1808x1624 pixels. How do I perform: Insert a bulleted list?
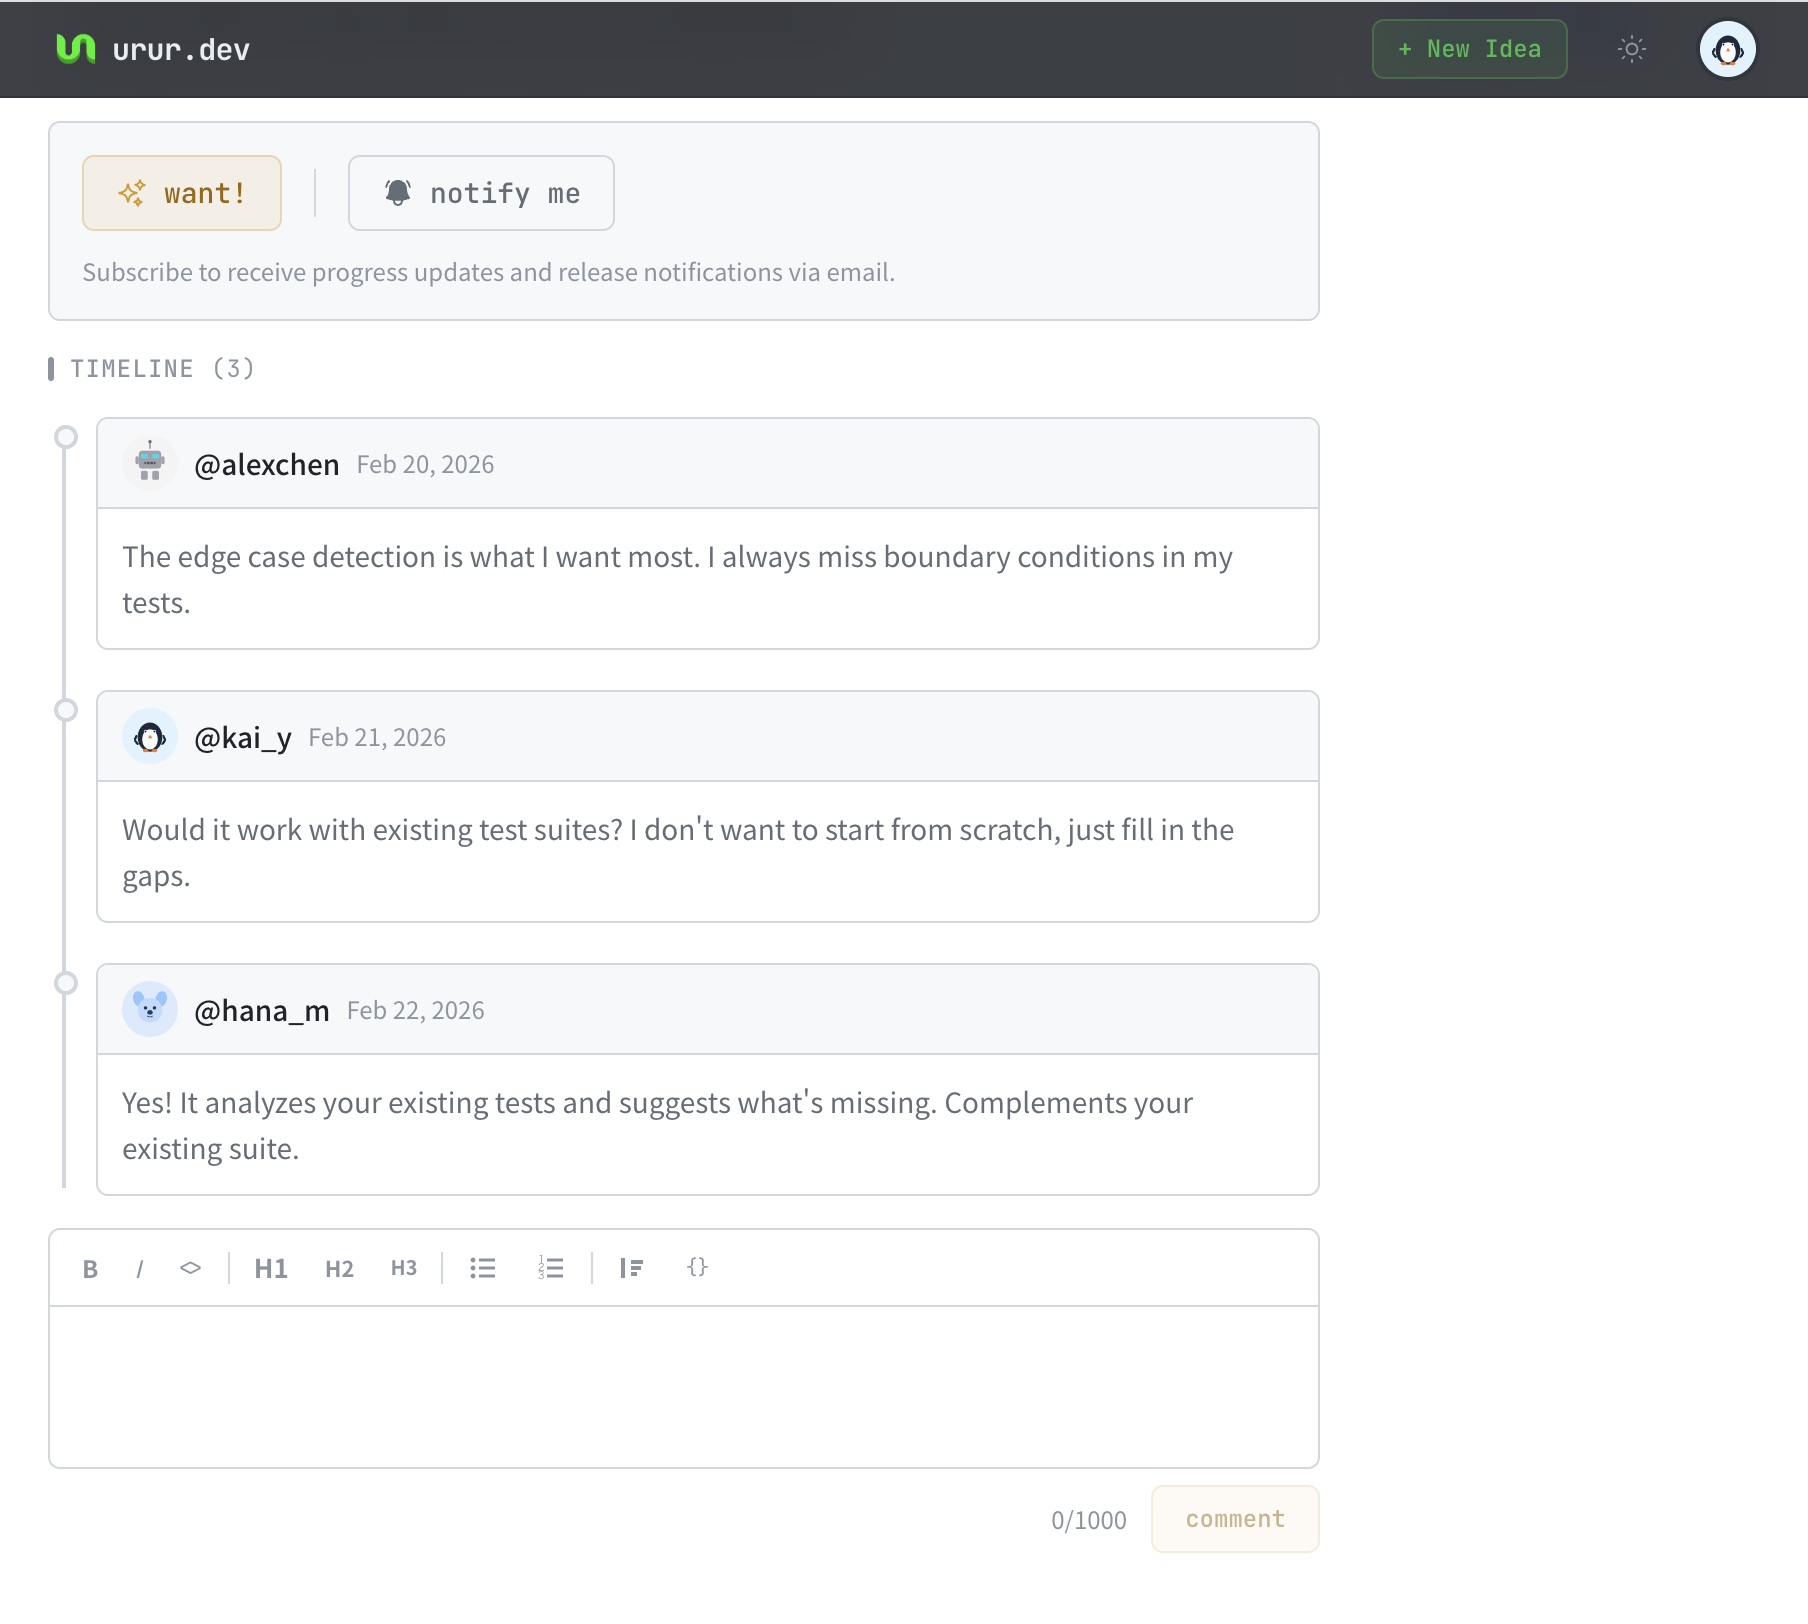pos(482,1268)
